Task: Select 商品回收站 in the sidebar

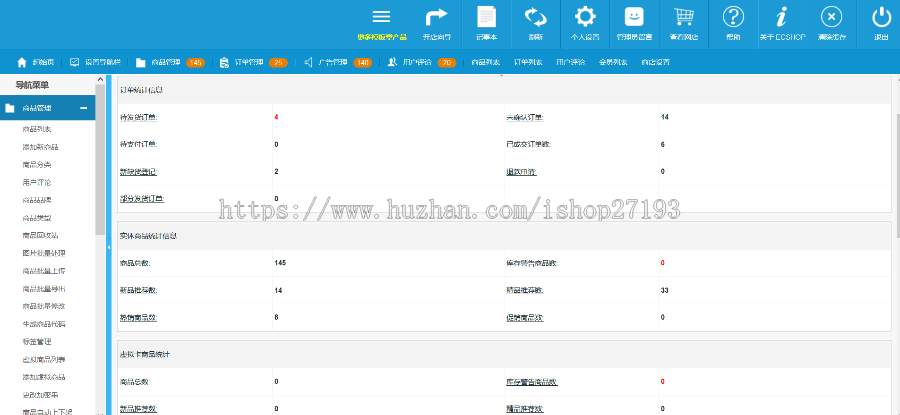Action: click(40, 236)
